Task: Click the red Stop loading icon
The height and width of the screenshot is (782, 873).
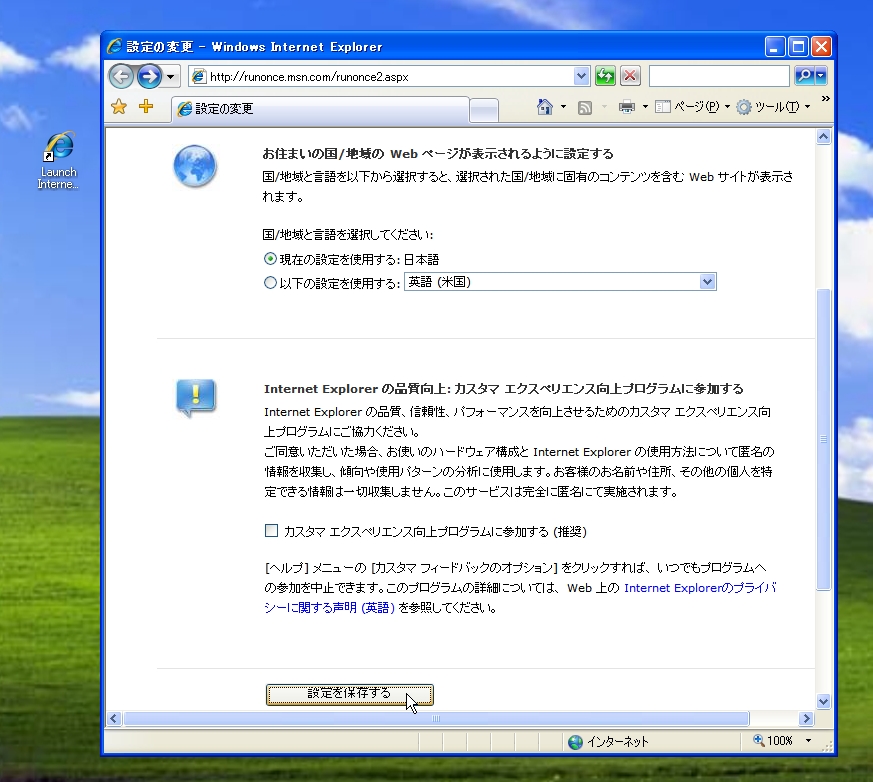Action: click(x=630, y=76)
